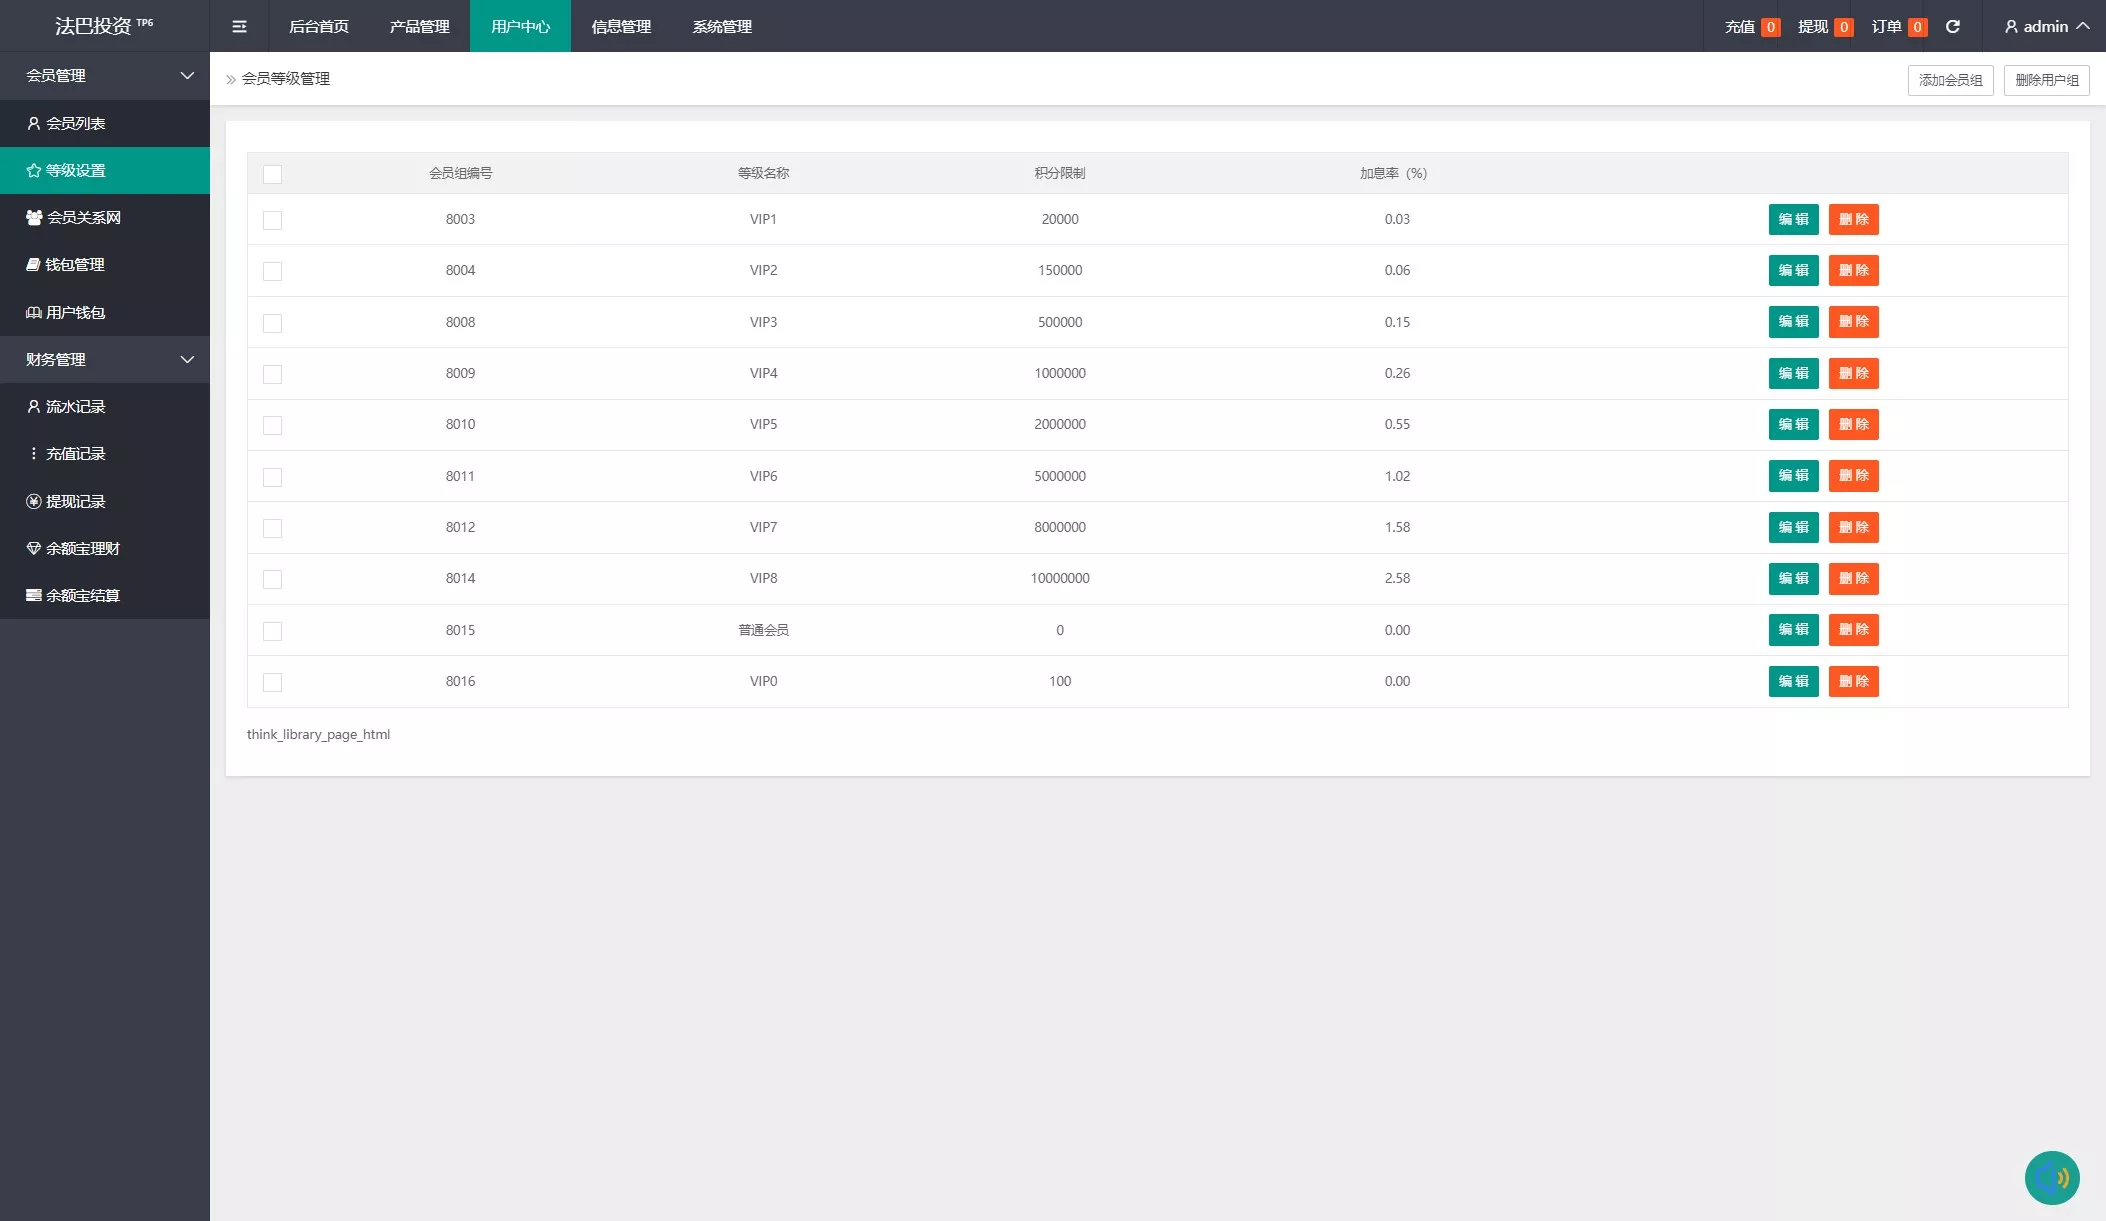Image resolution: width=2106 pixels, height=1221 pixels.
Task: Open 钱包管理 sidebar item
Action: [75, 264]
